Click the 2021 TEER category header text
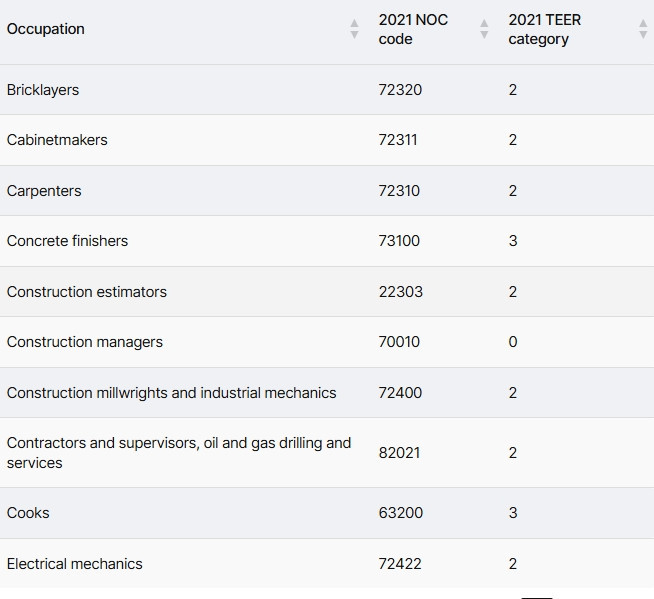 click(x=544, y=29)
